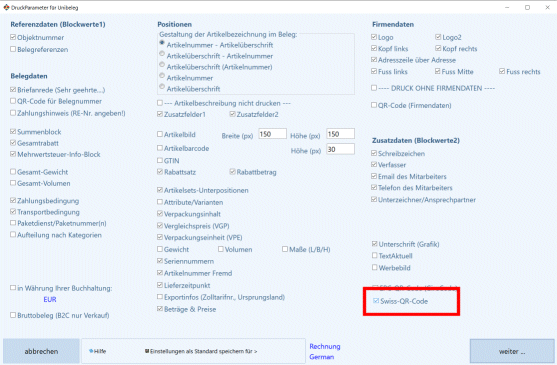557x365 pixels.
Task: Enable in Währung Ihrer Buchhaltung checkbox
Action: [13, 288]
